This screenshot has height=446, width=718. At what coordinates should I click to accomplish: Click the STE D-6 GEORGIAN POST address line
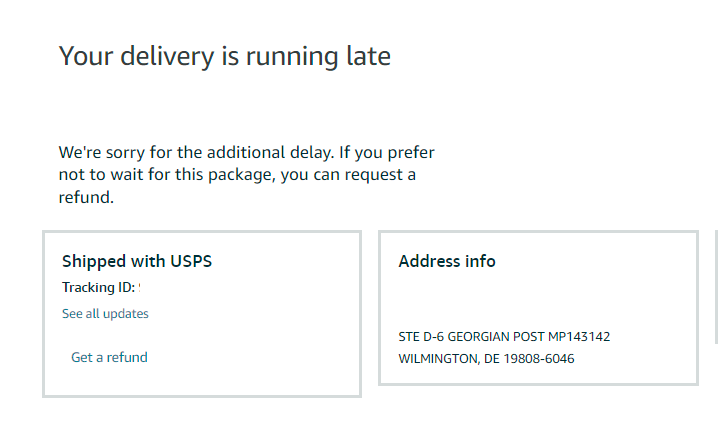pos(504,337)
